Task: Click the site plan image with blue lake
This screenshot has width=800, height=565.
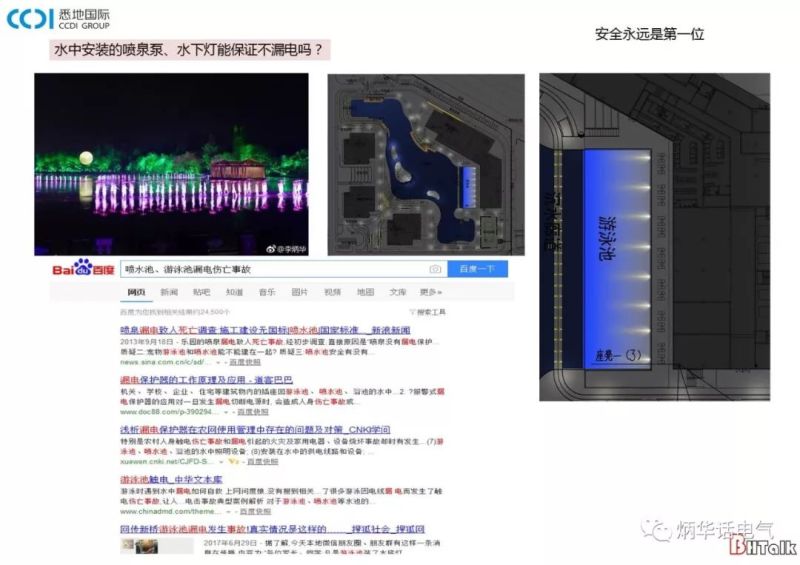Action: pos(426,165)
